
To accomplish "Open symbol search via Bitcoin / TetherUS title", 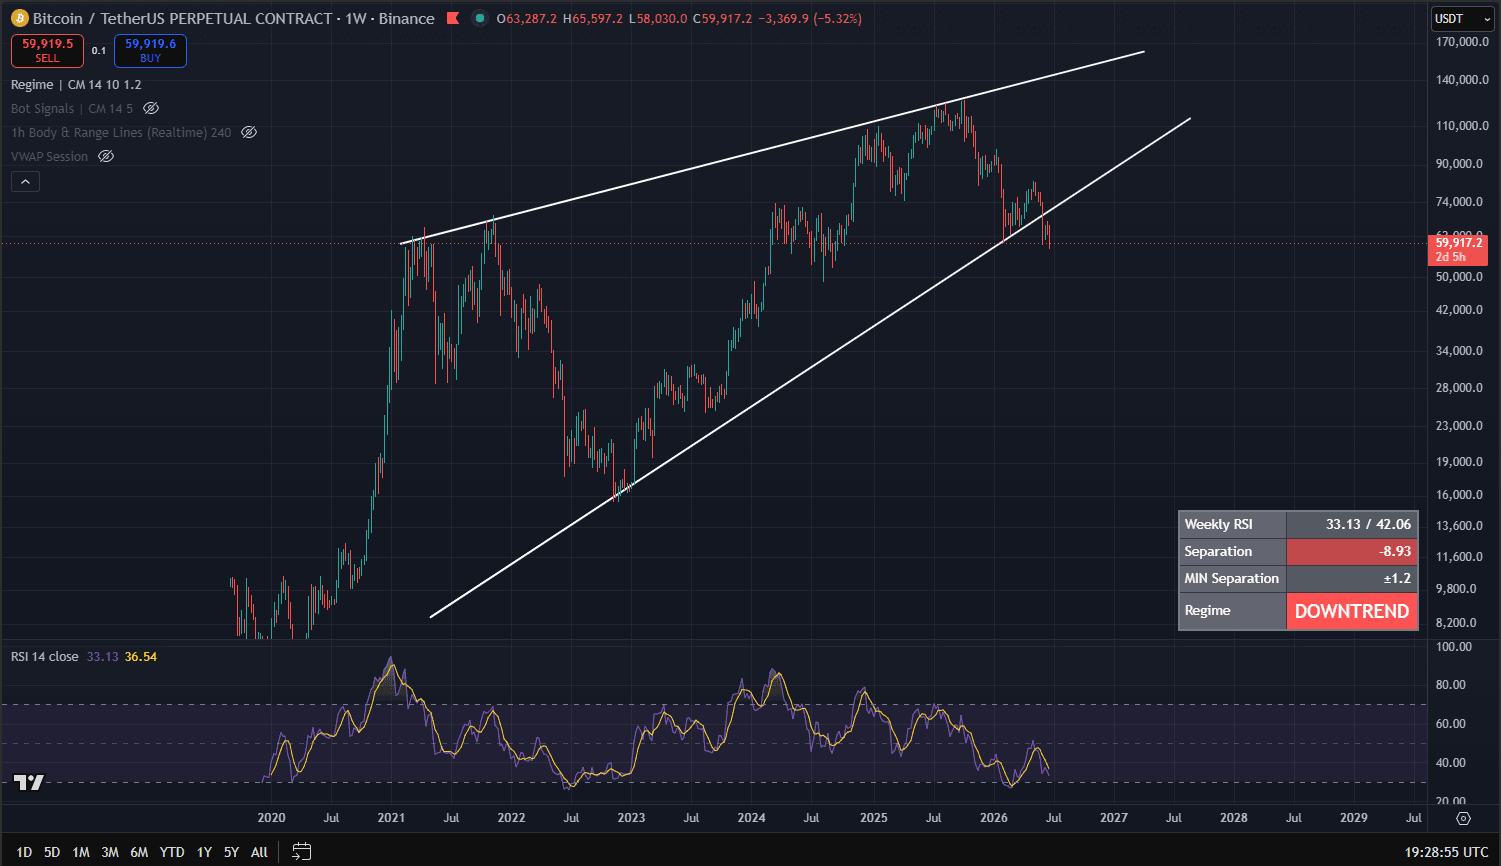I will coord(182,18).
